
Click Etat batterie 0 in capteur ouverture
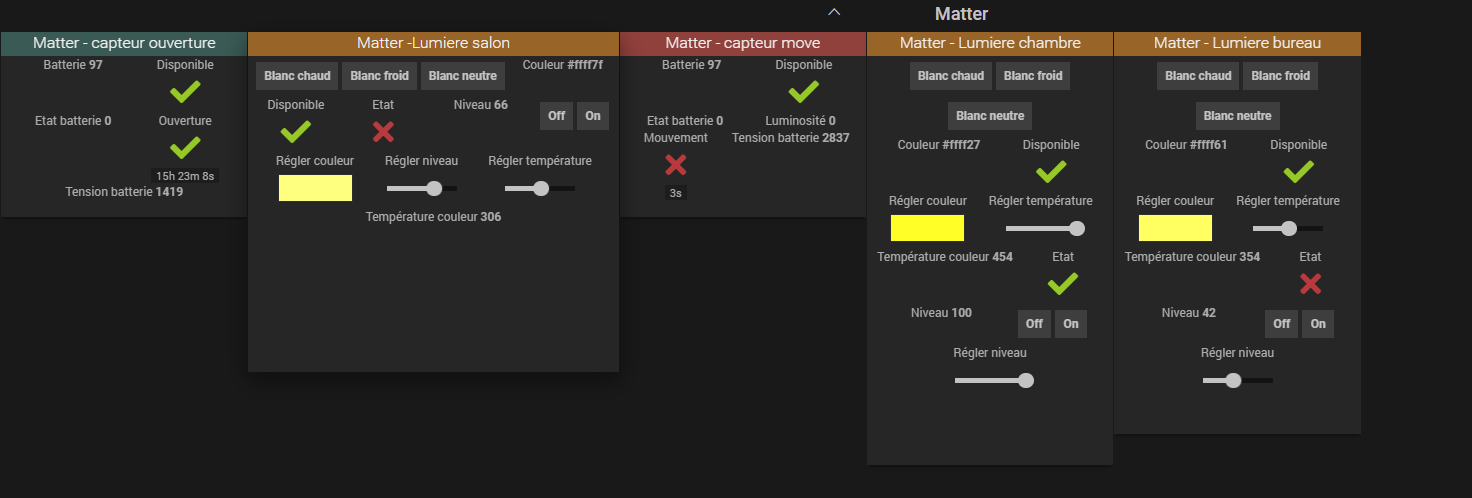[x=73, y=121]
